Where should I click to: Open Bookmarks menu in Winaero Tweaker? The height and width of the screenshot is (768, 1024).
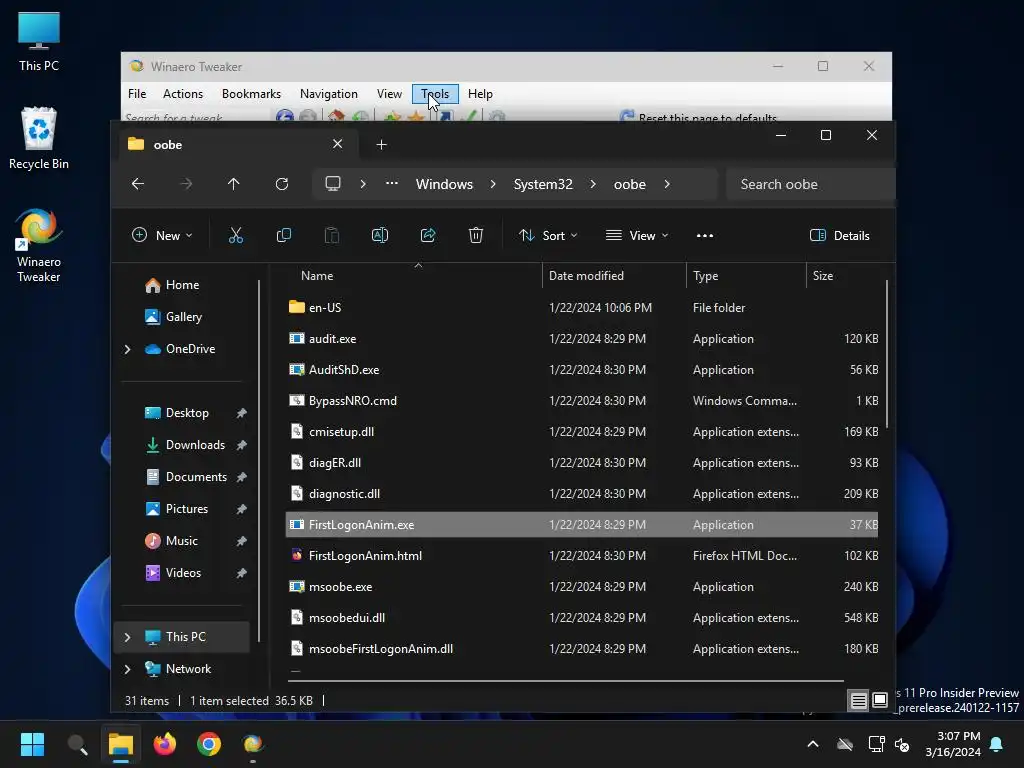[x=251, y=94]
